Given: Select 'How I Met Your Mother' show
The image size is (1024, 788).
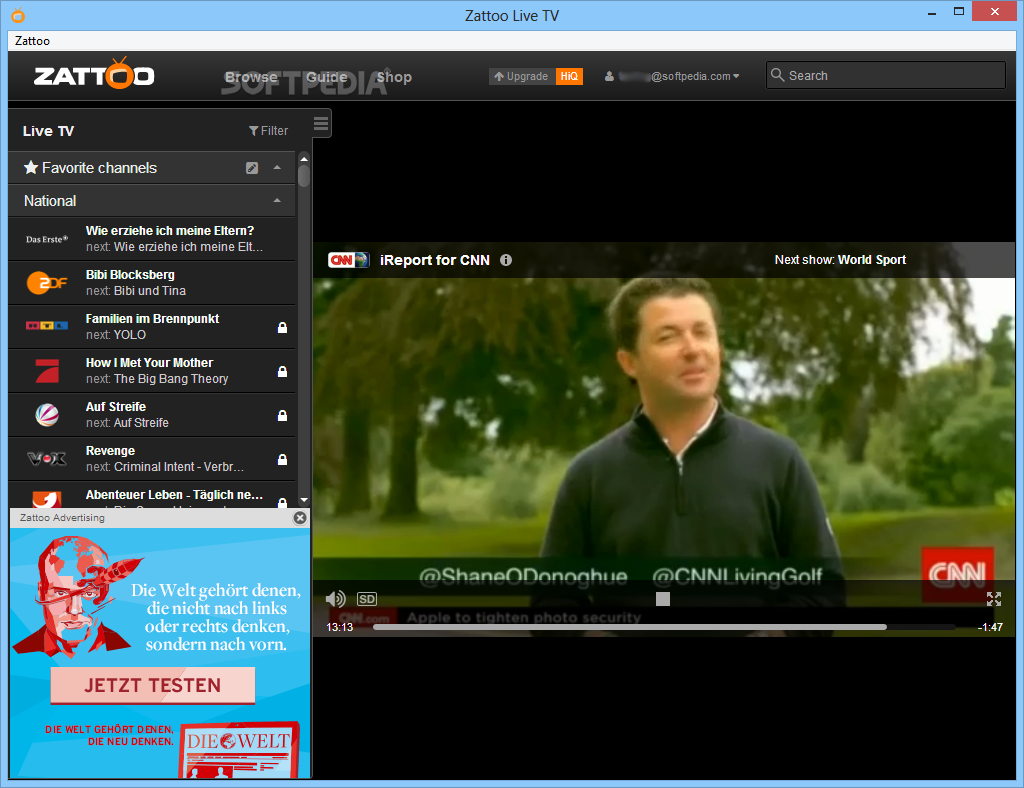Looking at the screenshot, I should (149, 362).
